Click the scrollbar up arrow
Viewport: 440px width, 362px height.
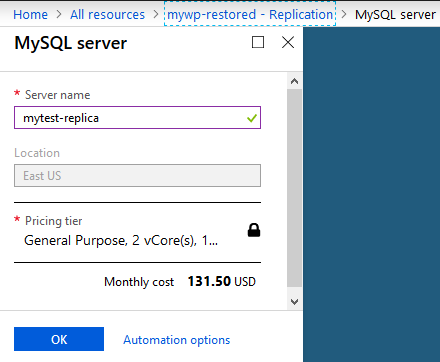[294, 81]
